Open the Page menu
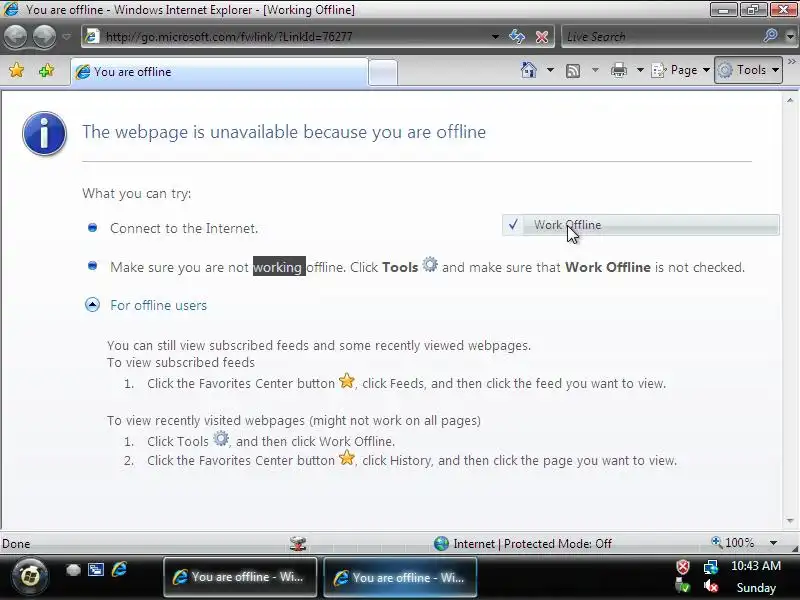 click(681, 70)
